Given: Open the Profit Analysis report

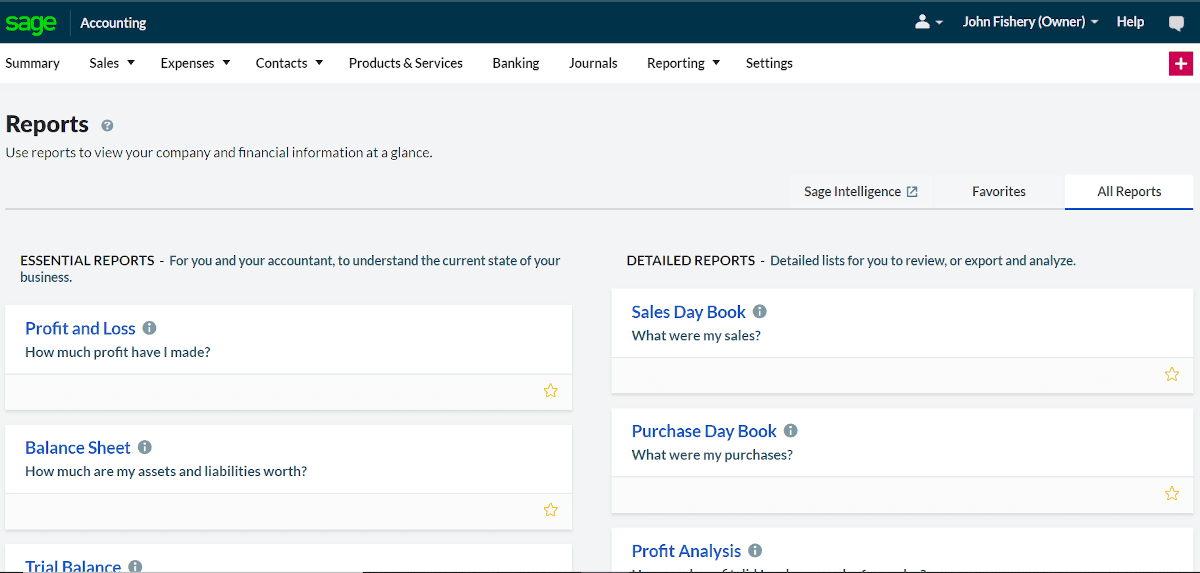Looking at the screenshot, I should [686, 551].
